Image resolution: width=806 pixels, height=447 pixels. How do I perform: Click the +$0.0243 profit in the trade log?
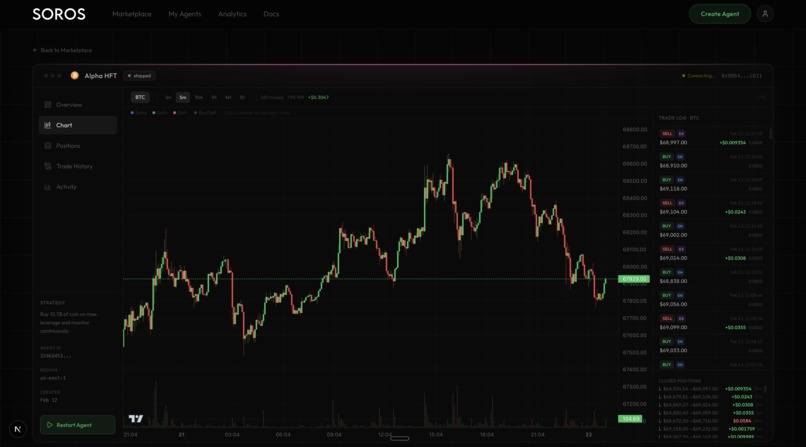[736, 212]
